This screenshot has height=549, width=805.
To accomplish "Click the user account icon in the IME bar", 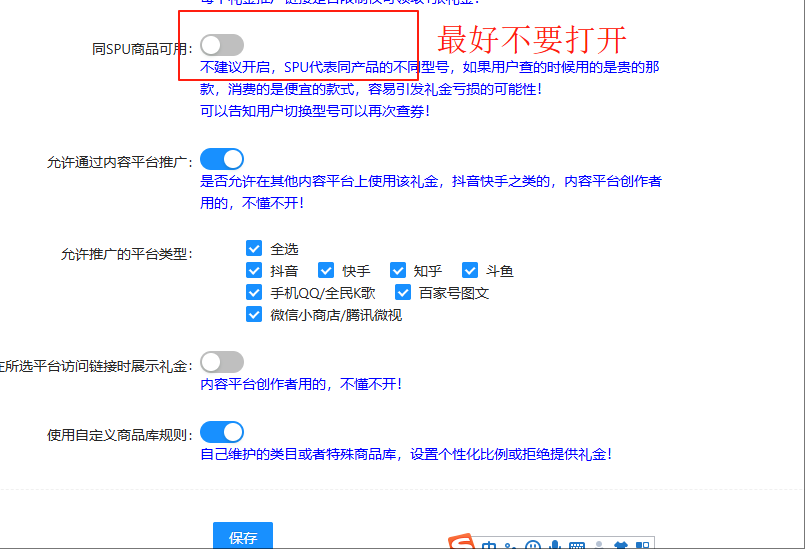I will coord(598,546).
